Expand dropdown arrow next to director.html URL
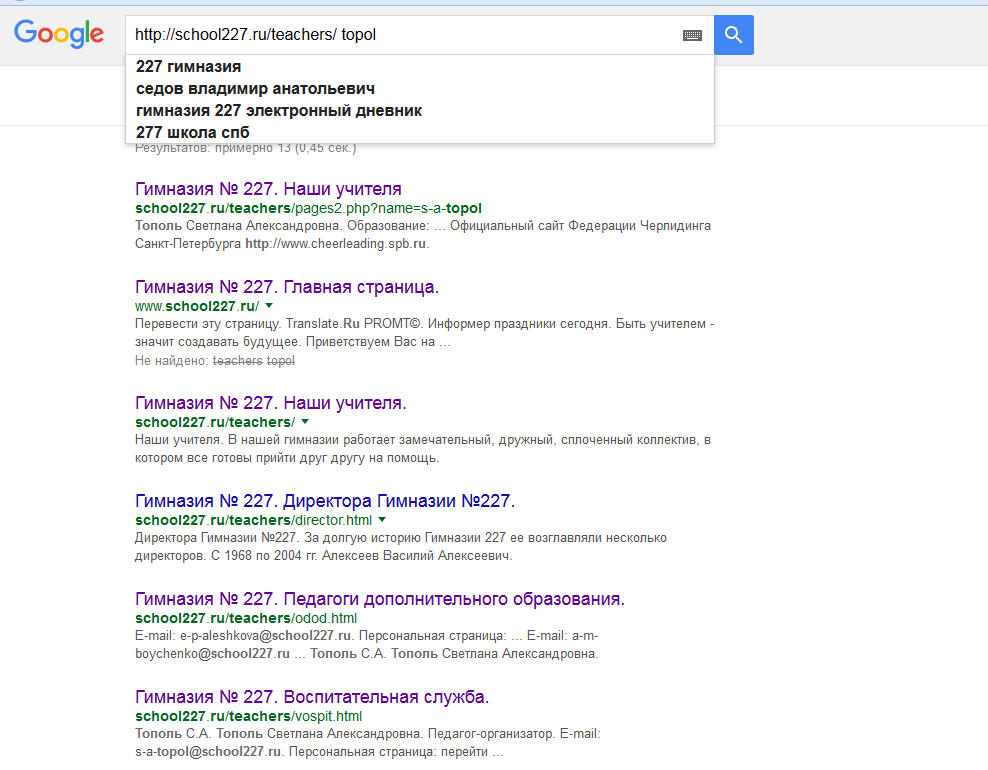 coord(382,520)
